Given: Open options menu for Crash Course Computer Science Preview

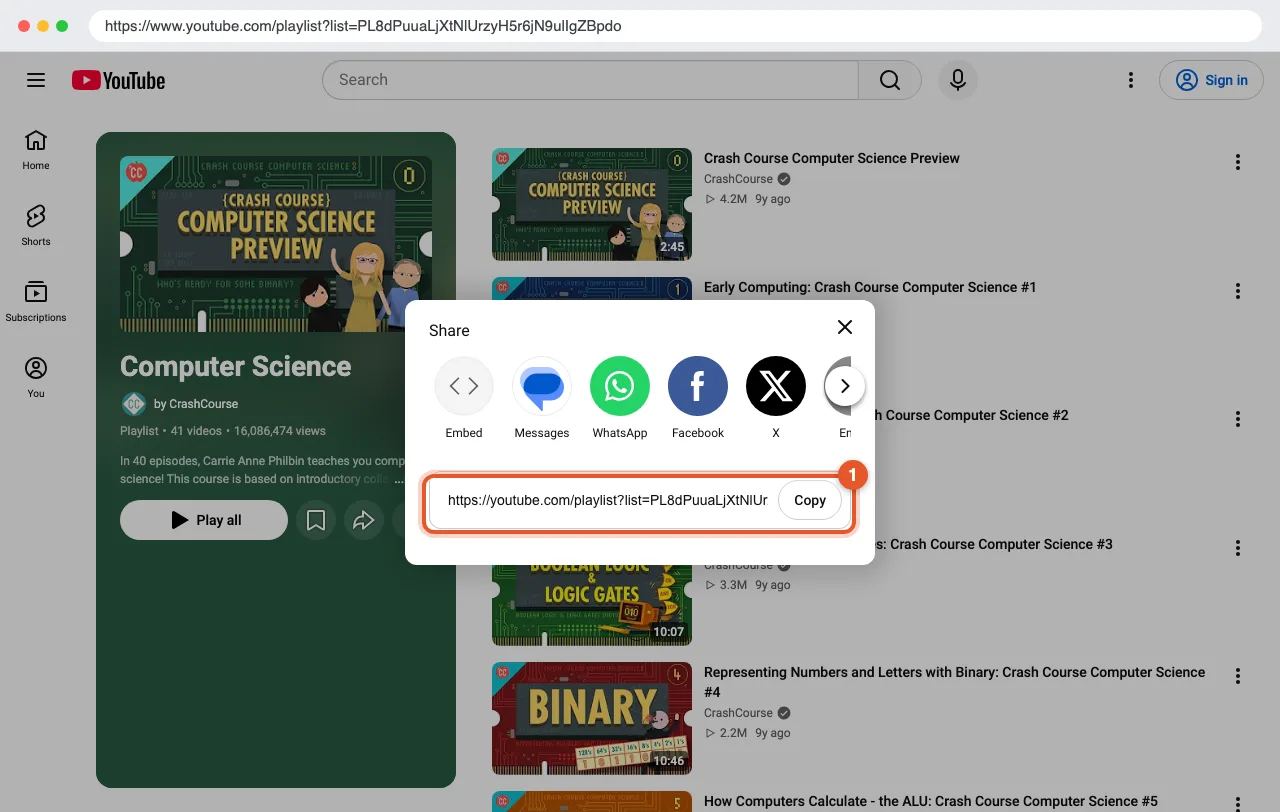Looking at the screenshot, I should (1238, 162).
